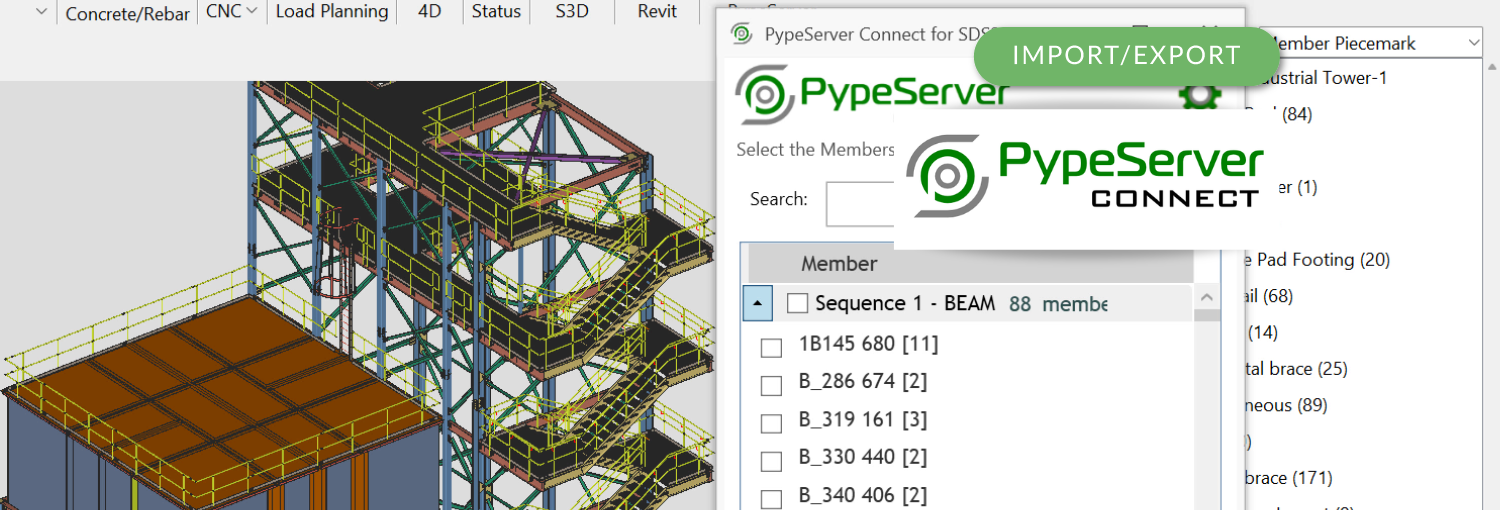The image size is (1500, 510).
Task: Open the Member Piecemark dropdown
Action: point(1474,43)
